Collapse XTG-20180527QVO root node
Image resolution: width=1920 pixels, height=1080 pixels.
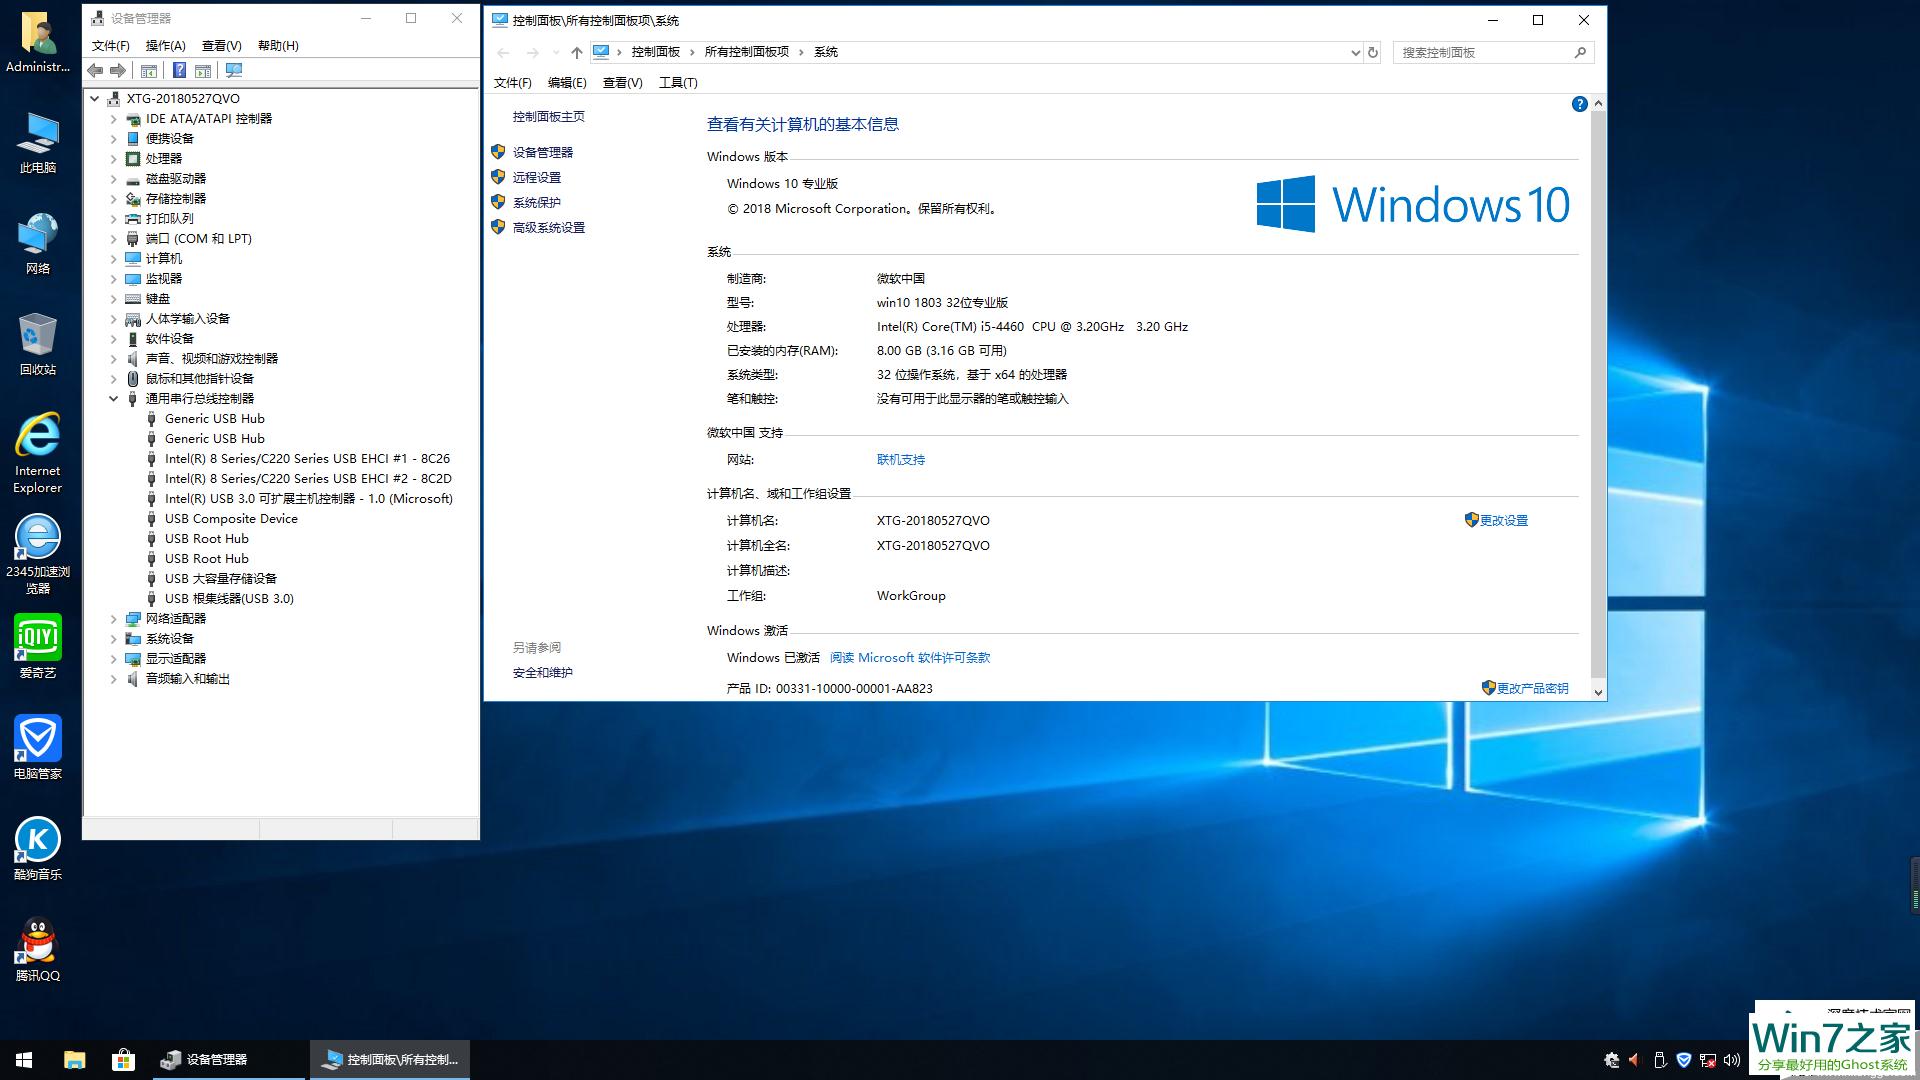click(94, 99)
